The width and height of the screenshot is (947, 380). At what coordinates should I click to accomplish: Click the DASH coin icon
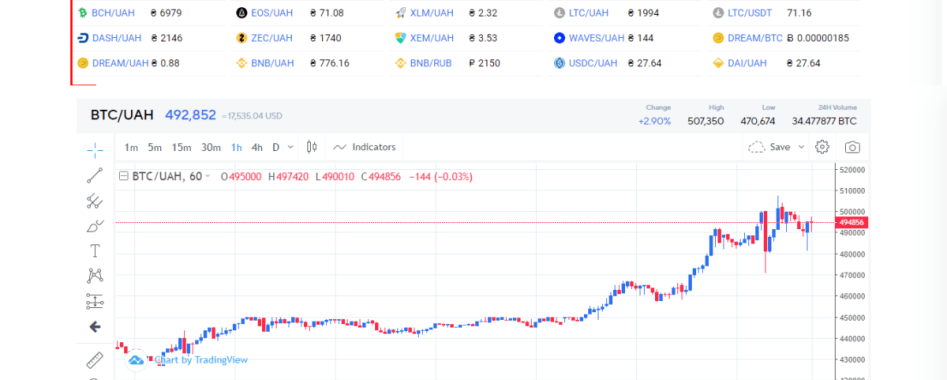point(83,38)
